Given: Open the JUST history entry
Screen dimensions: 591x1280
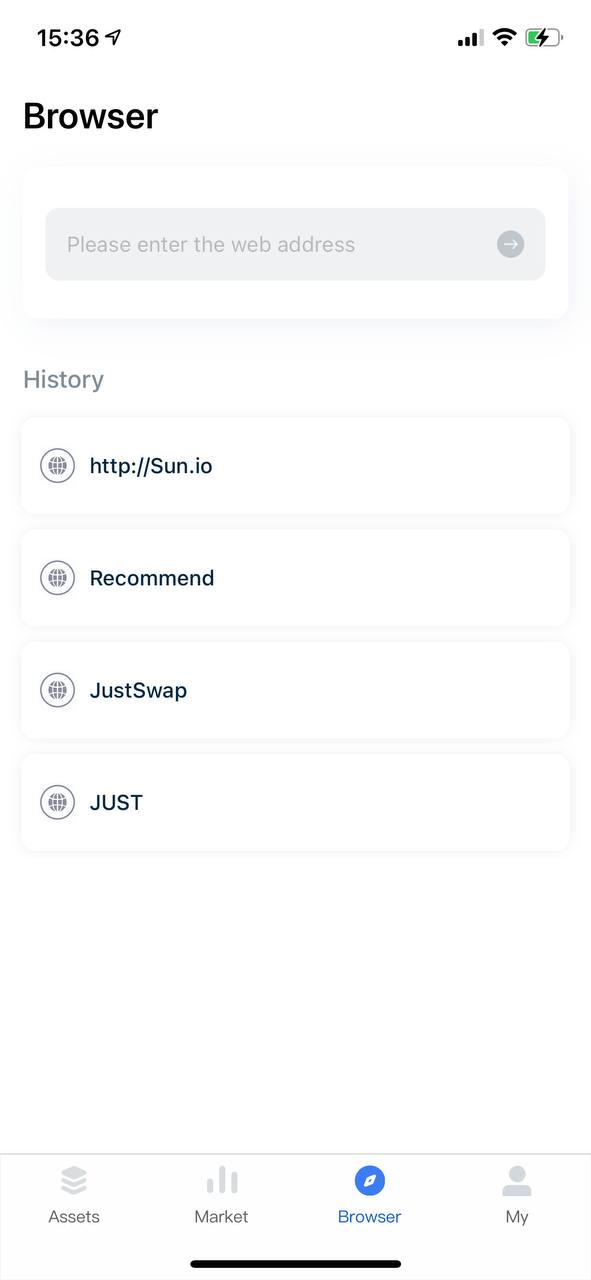Looking at the screenshot, I should coord(295,802).
